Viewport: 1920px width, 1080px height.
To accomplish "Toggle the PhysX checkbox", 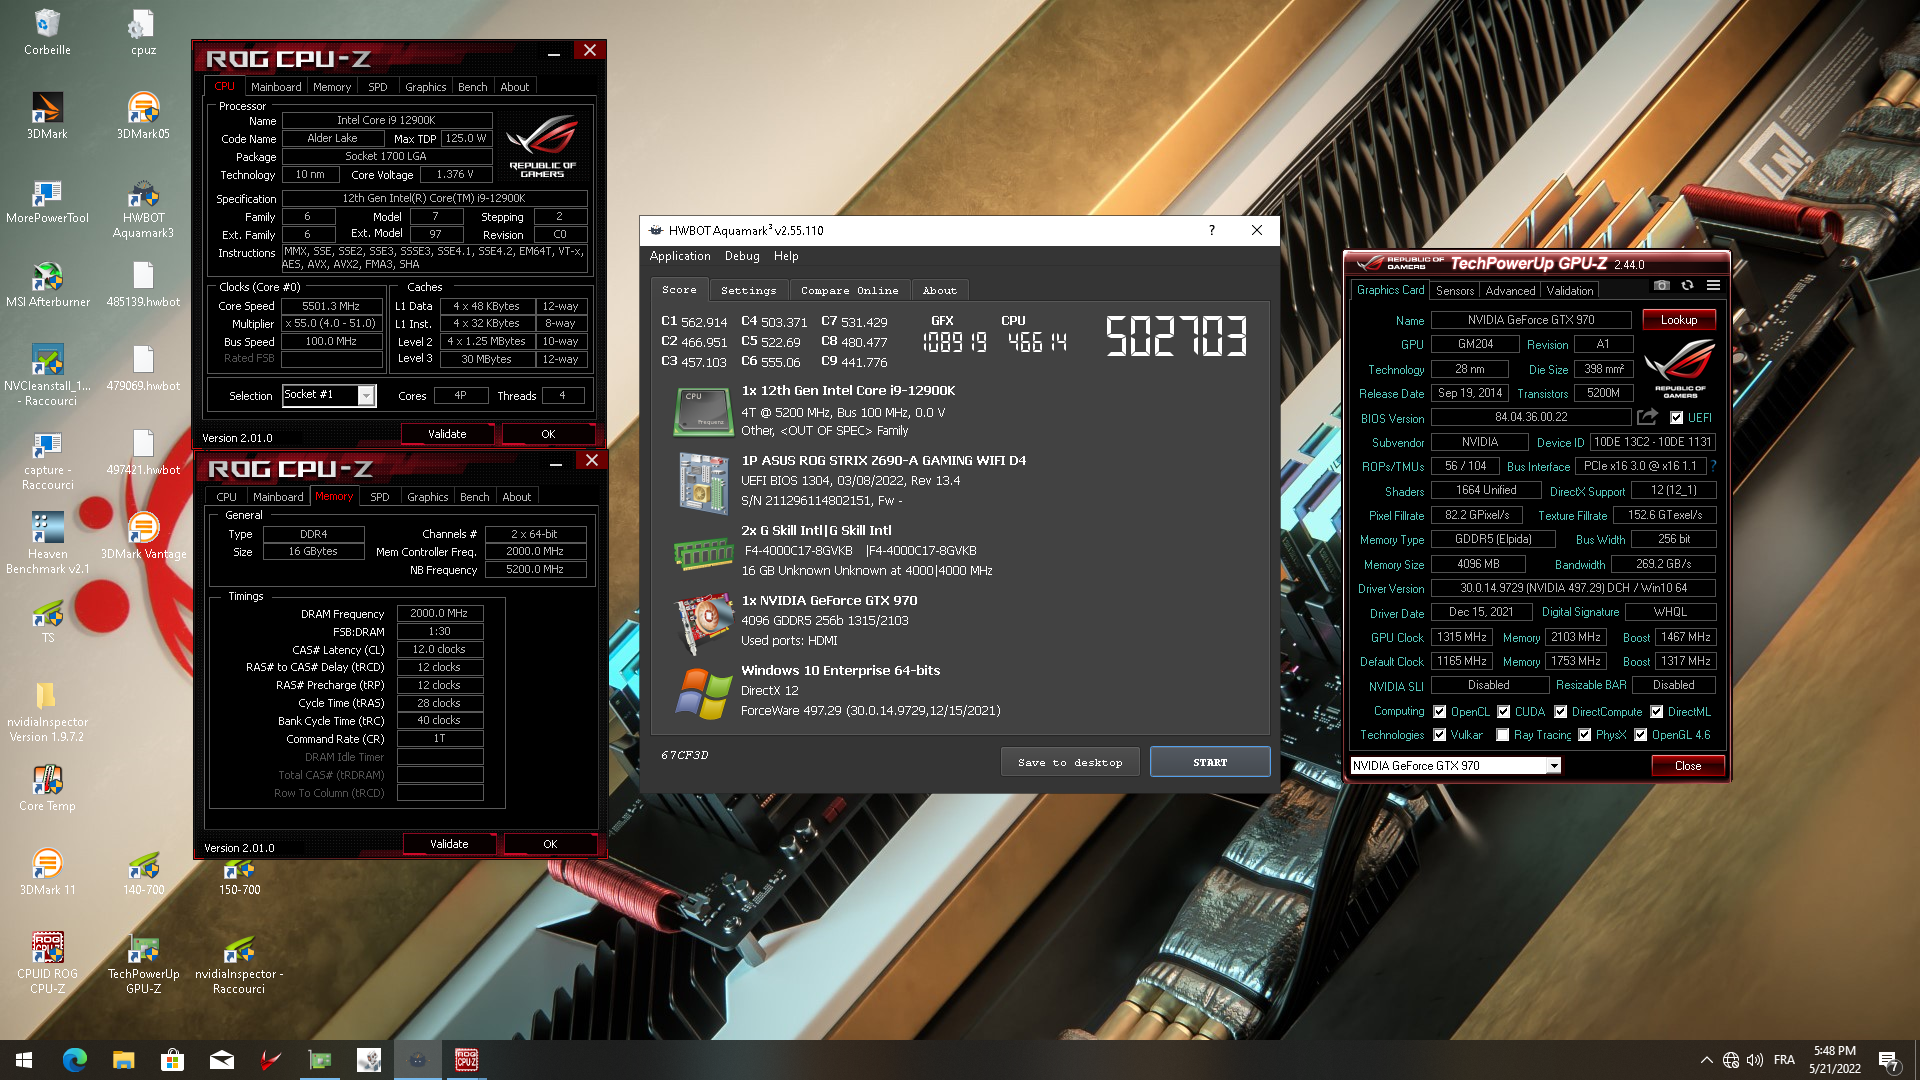I will click(1584, 735).
